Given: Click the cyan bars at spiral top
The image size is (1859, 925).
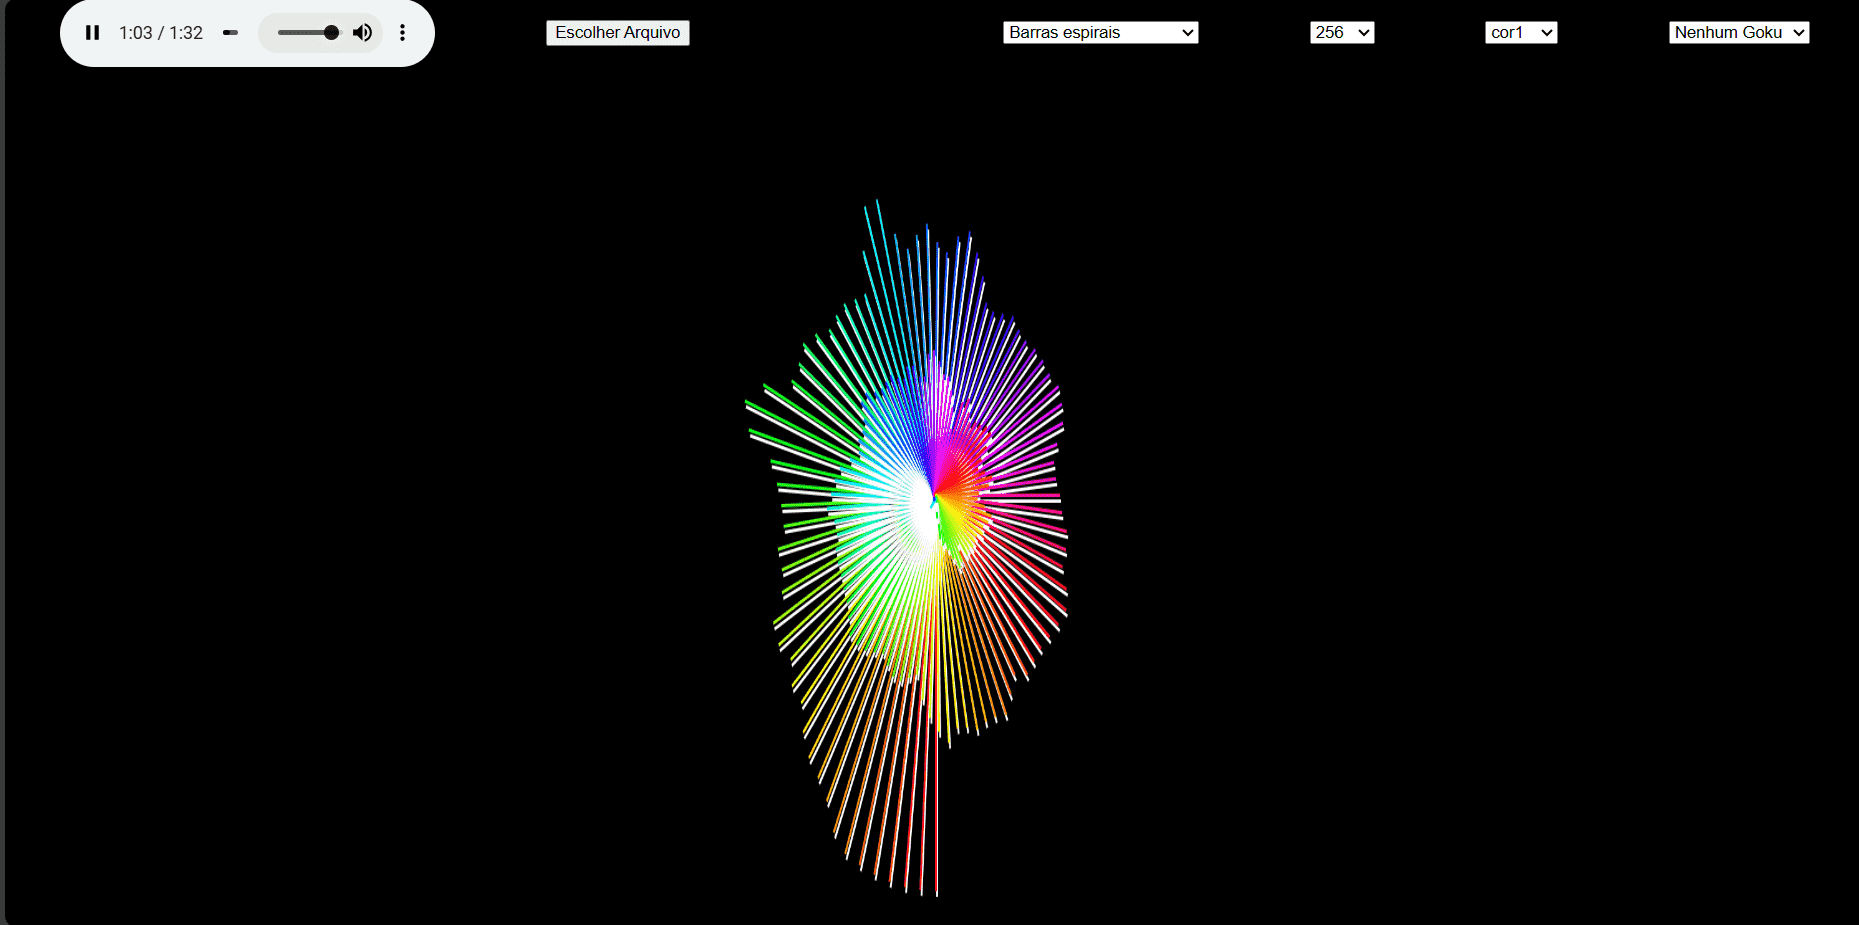Looking at the screenshot, I should 880,260.
